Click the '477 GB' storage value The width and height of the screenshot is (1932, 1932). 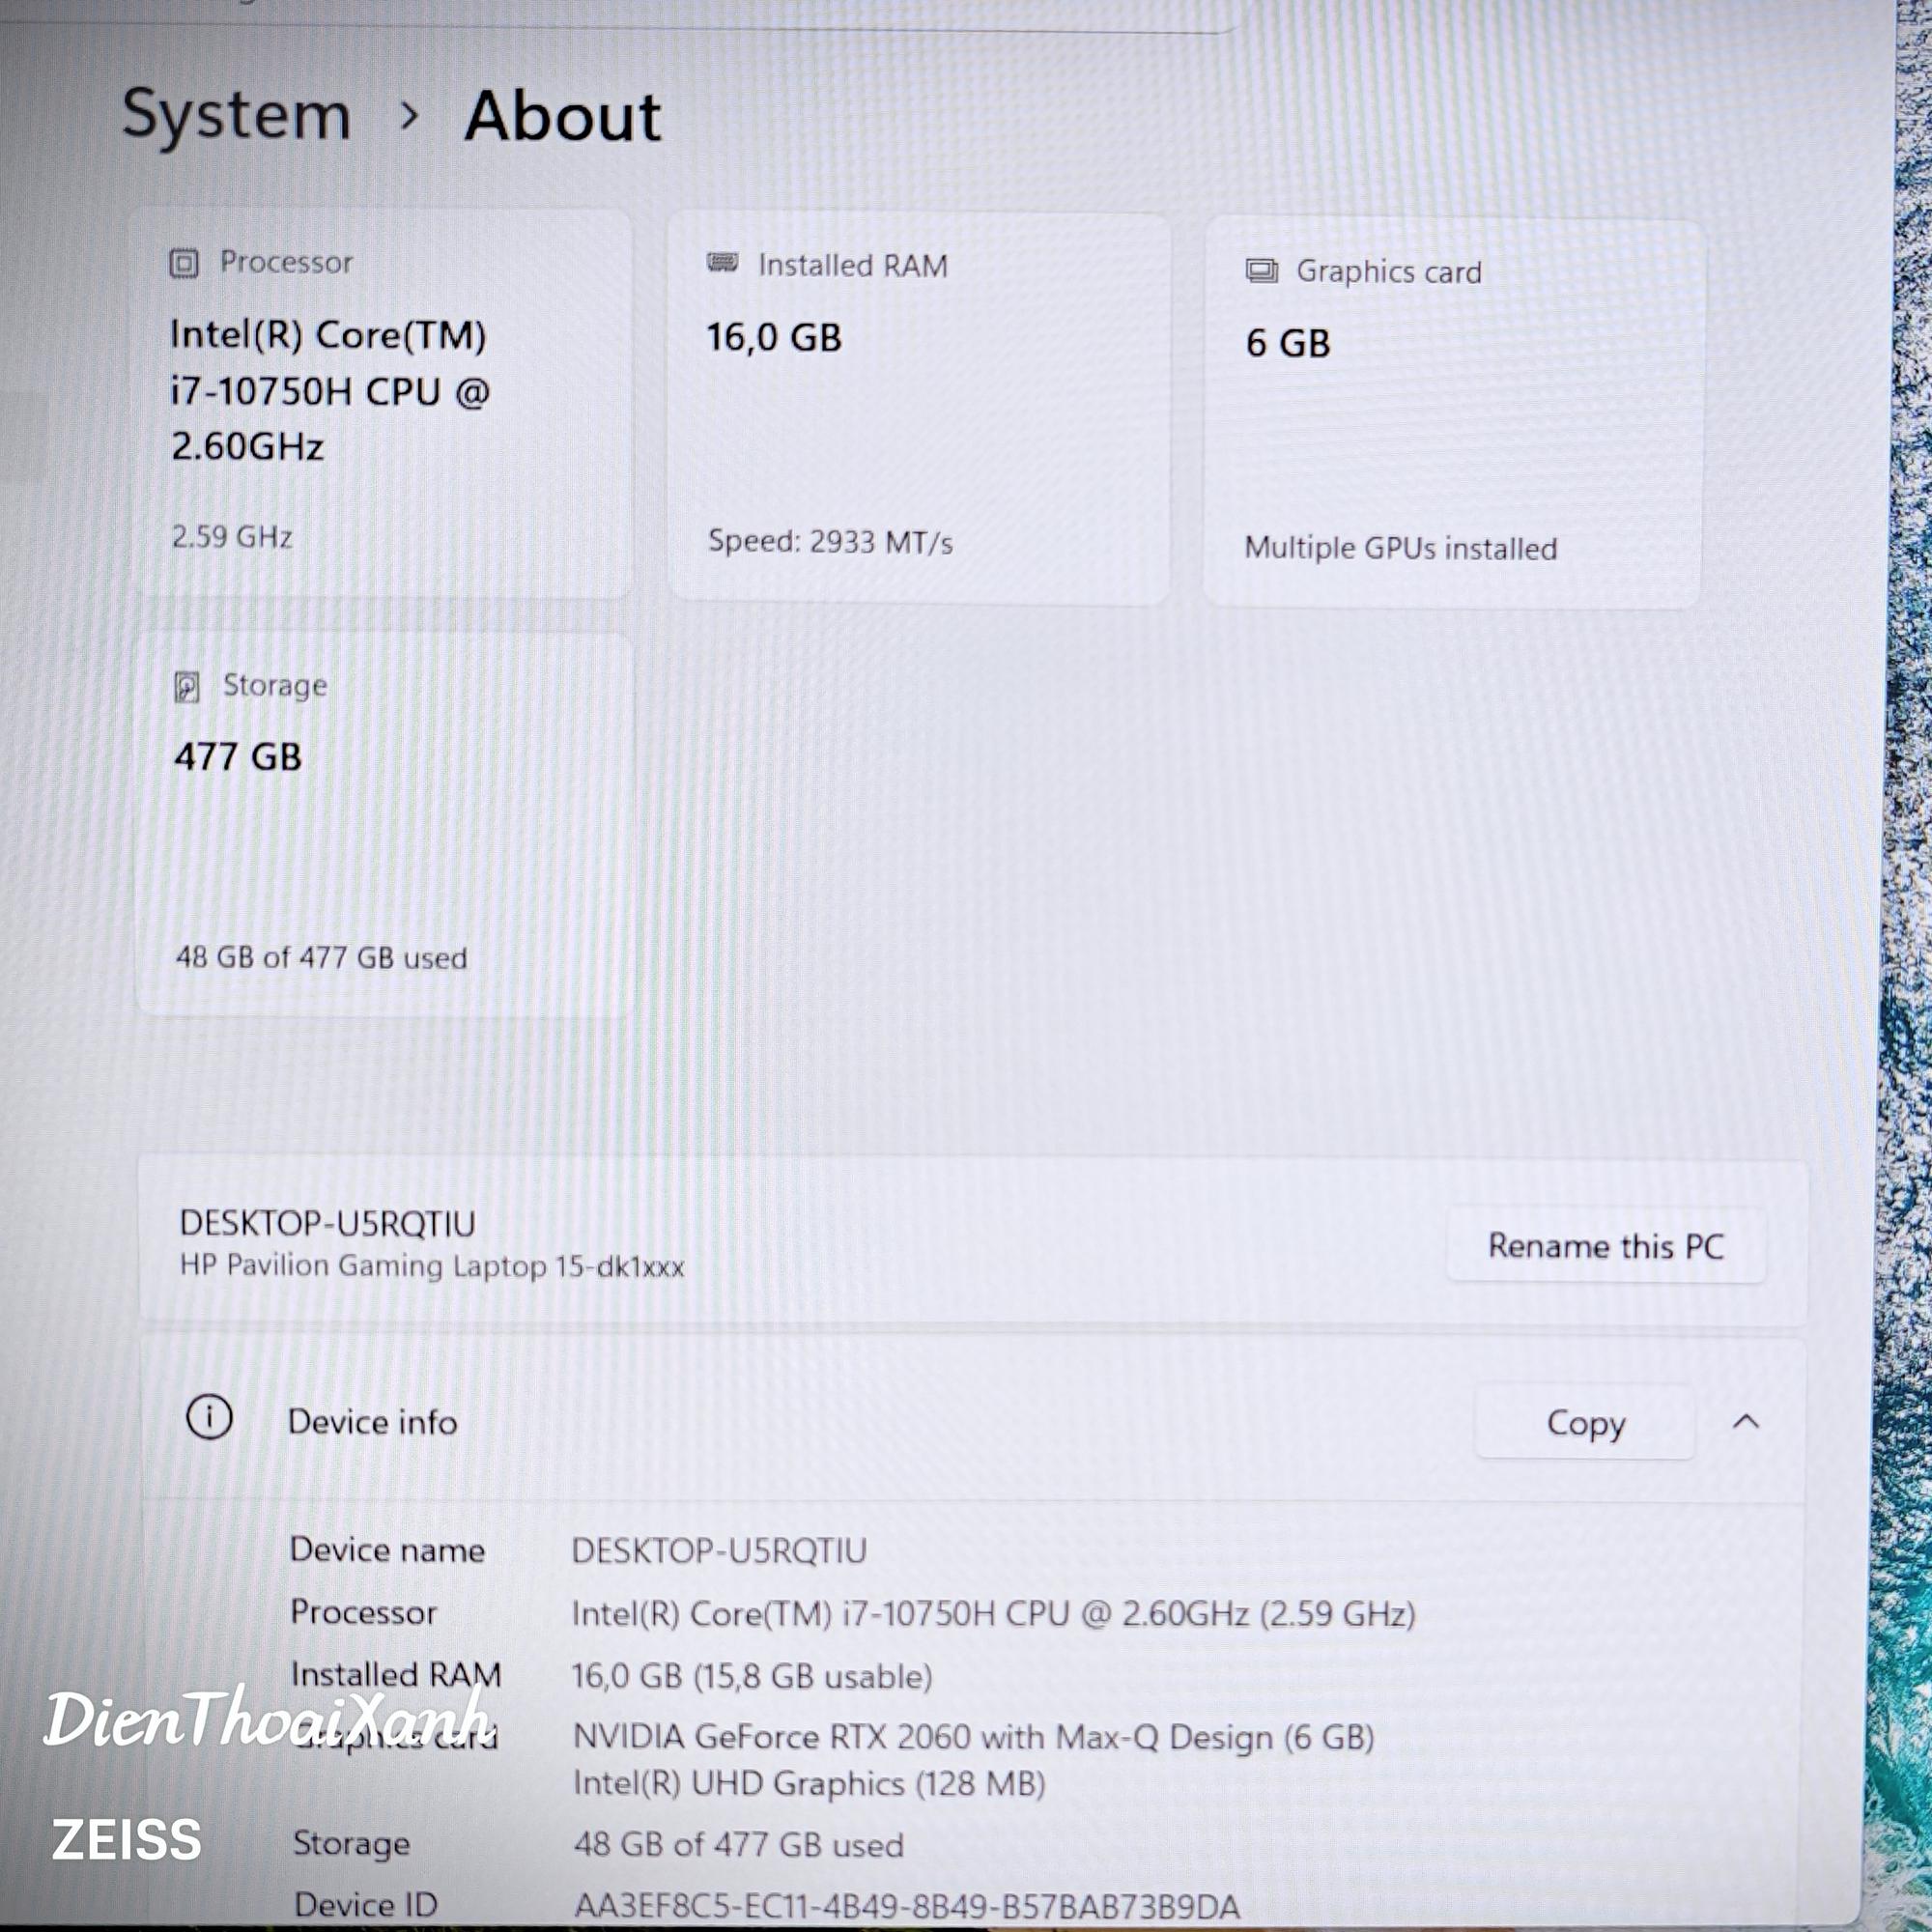coord(238,757)
